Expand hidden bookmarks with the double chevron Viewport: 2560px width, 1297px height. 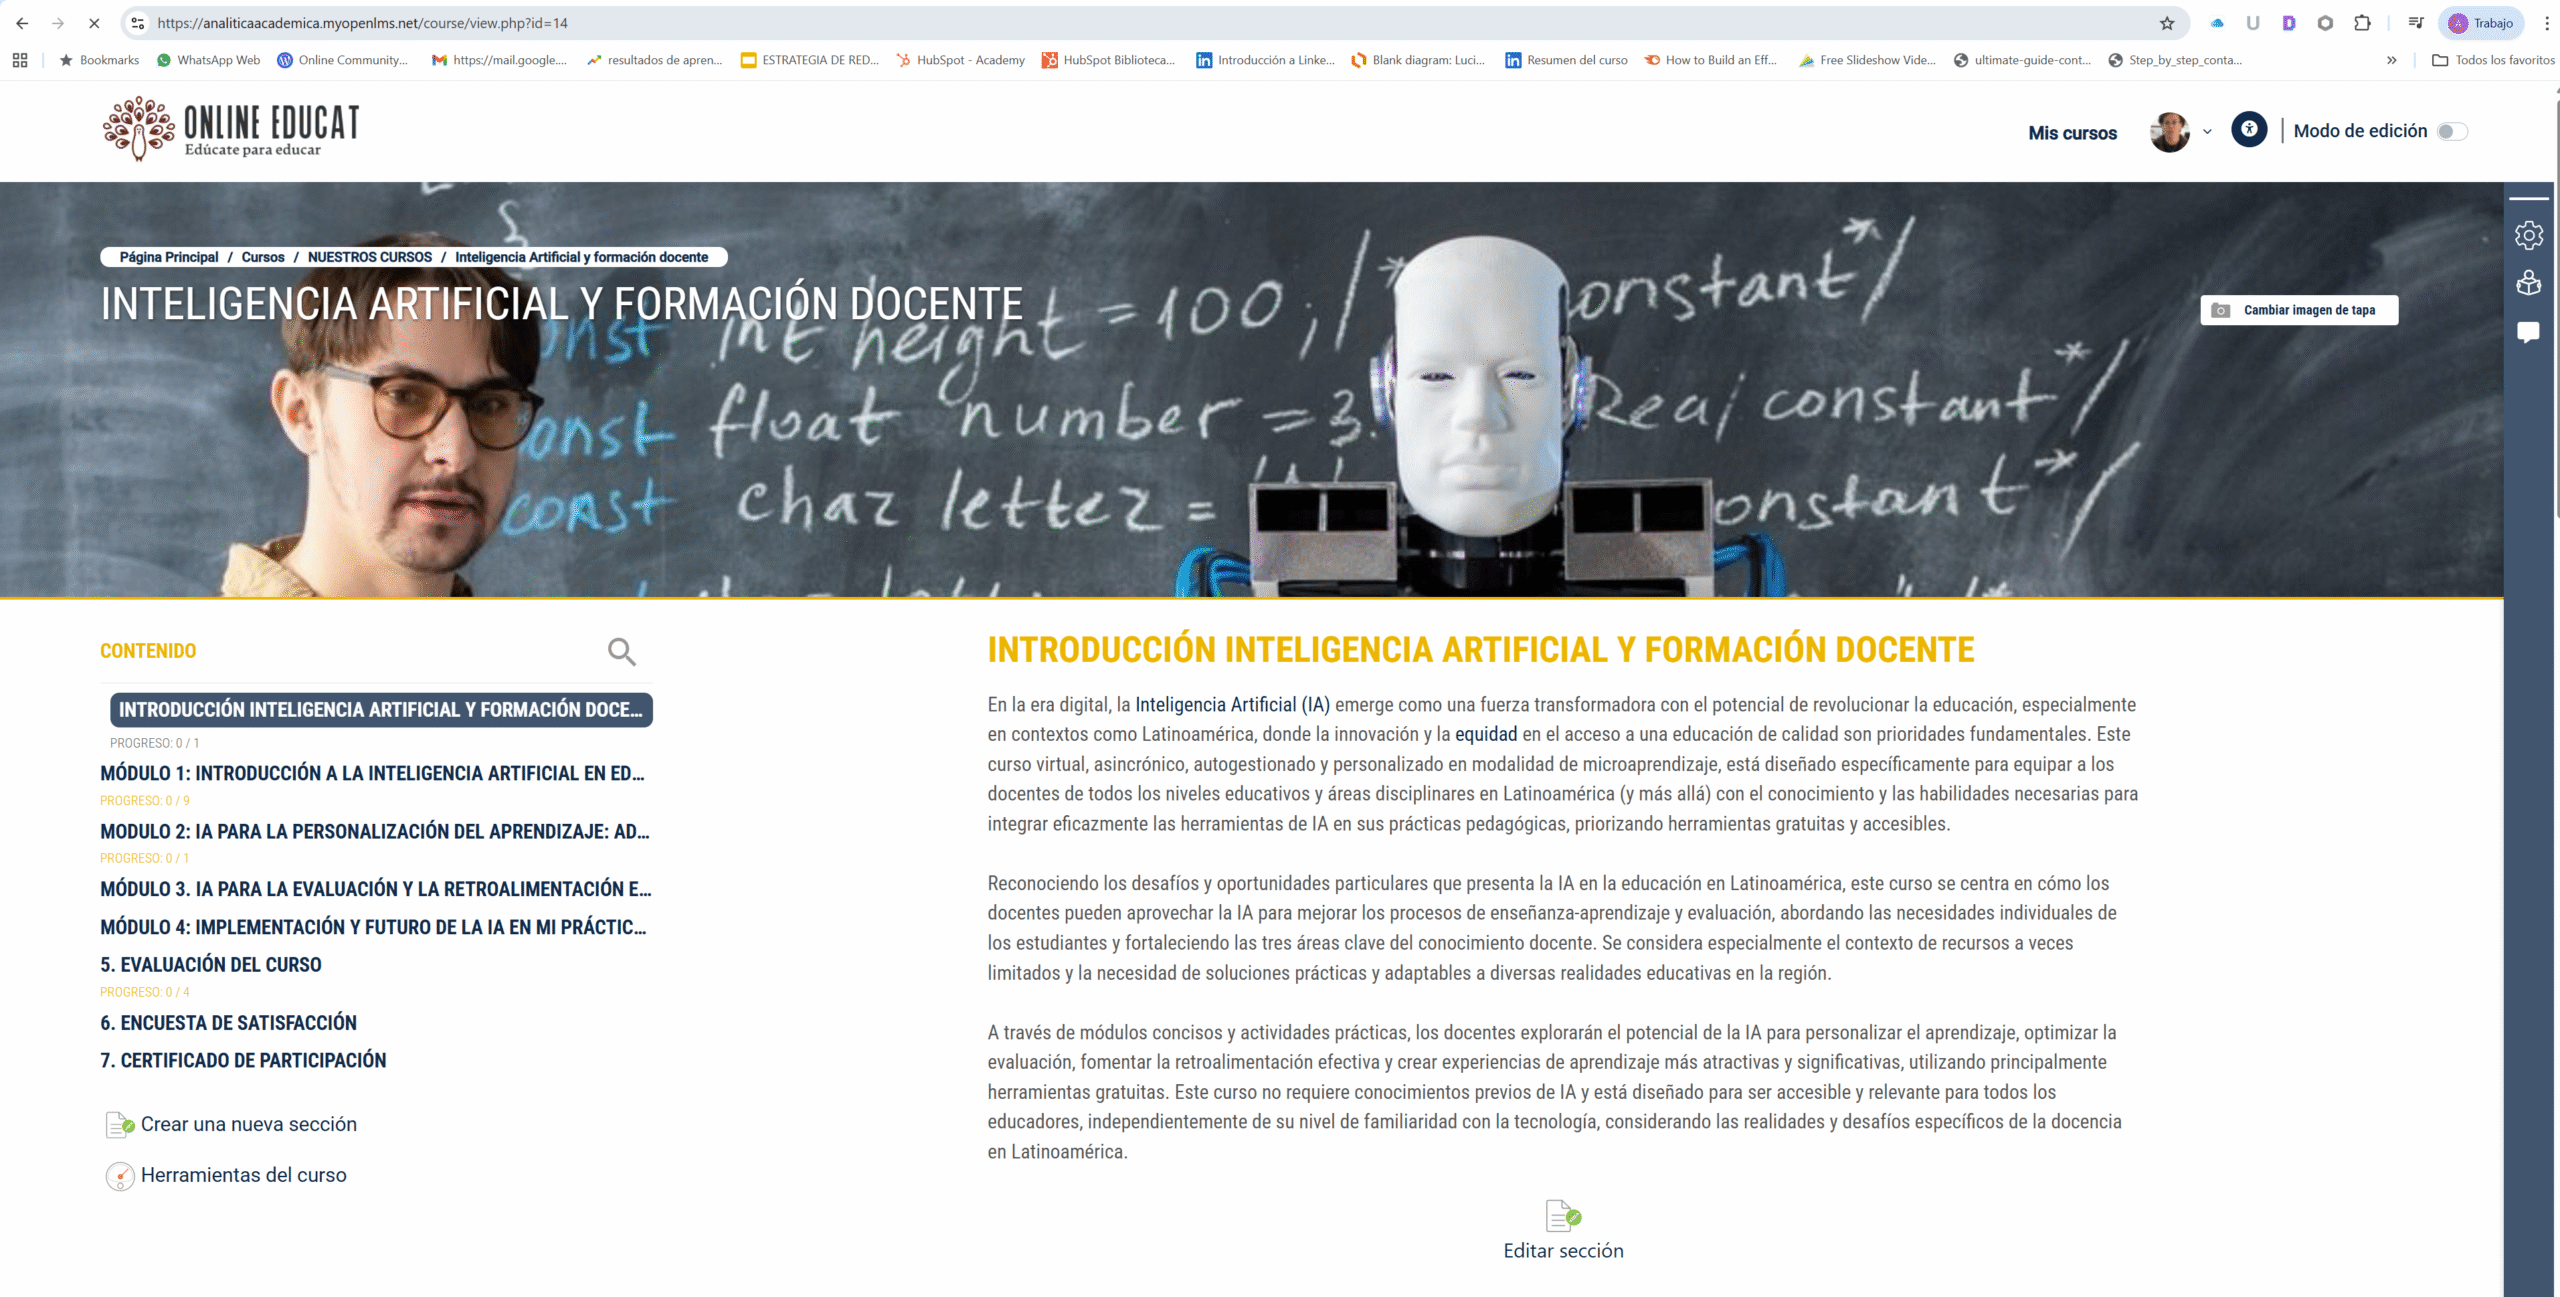[2392, 60]
